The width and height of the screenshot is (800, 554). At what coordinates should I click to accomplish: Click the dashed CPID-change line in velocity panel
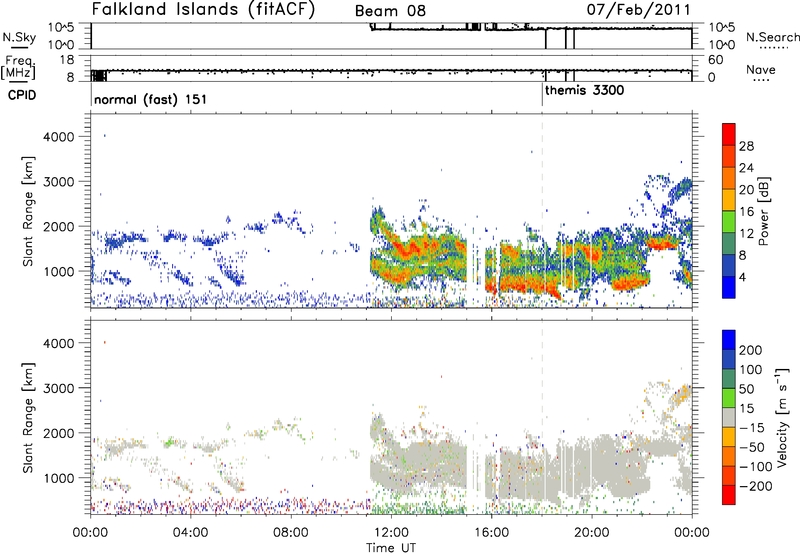point(542,416)
